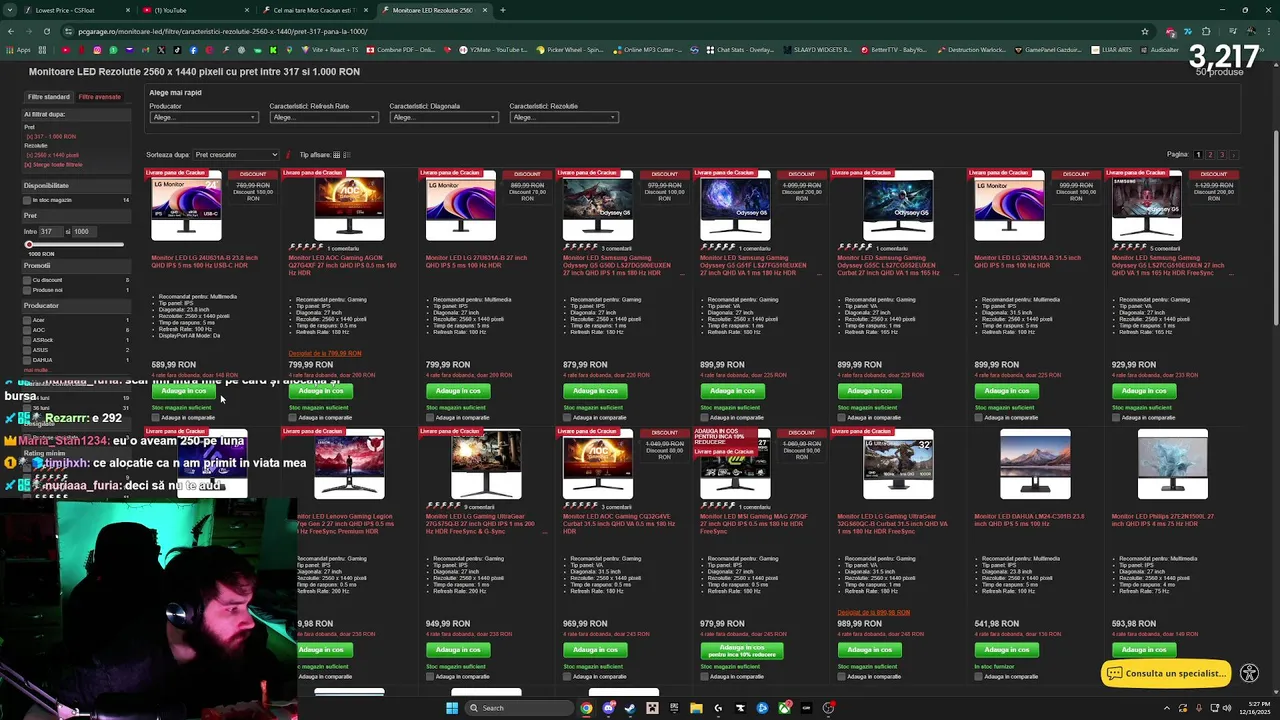
Task: Tick the AOC producer checkbox
Action: [x=27, y=330]
